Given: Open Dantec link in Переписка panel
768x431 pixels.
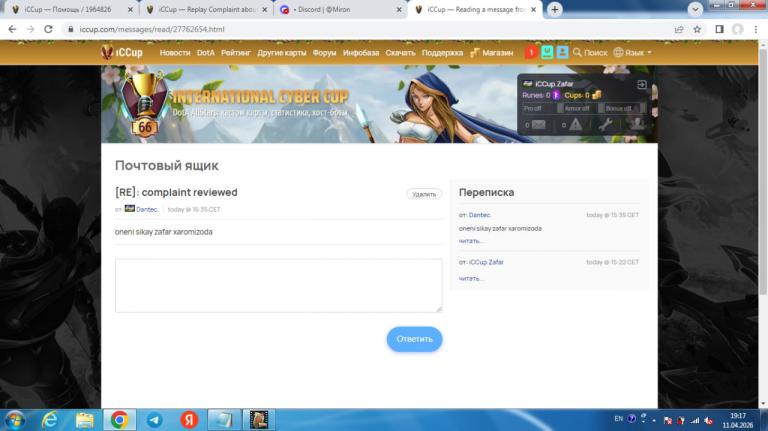Looking at the screenshot, I should [480, 215].
